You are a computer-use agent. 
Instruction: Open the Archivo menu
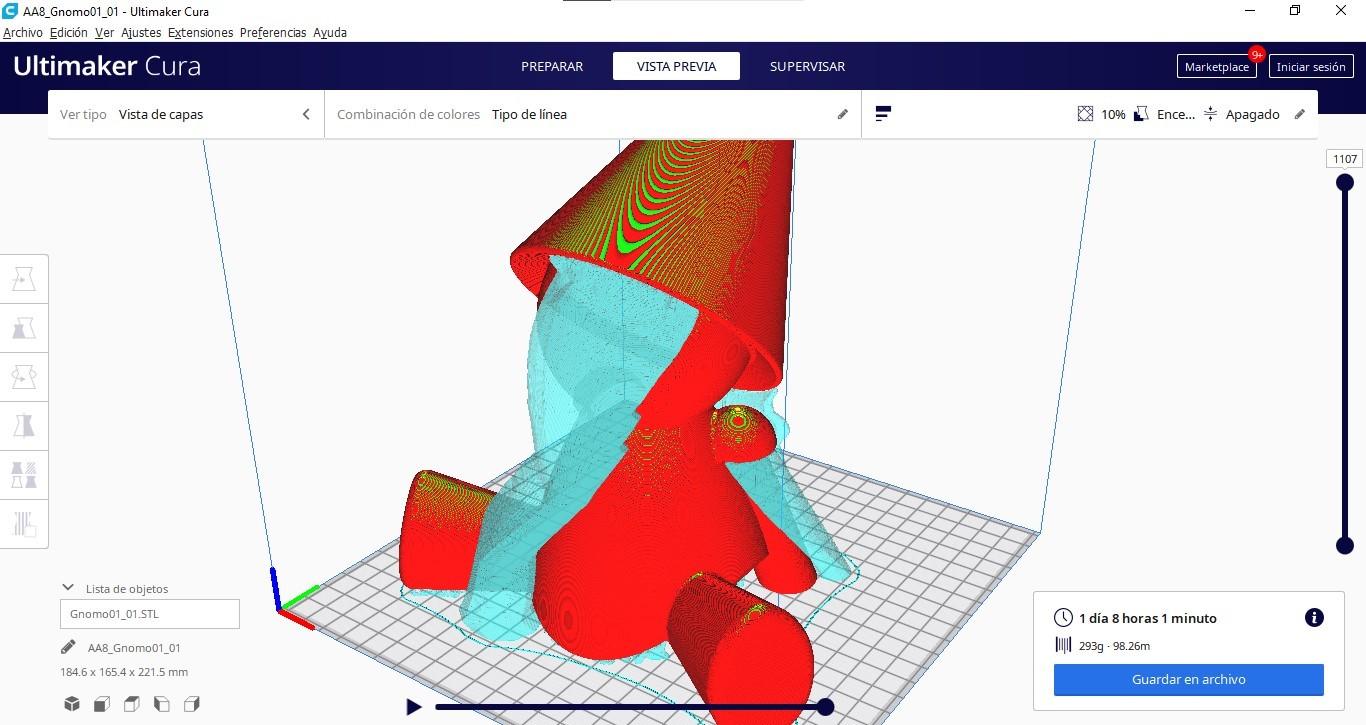[x=23, y=32]
